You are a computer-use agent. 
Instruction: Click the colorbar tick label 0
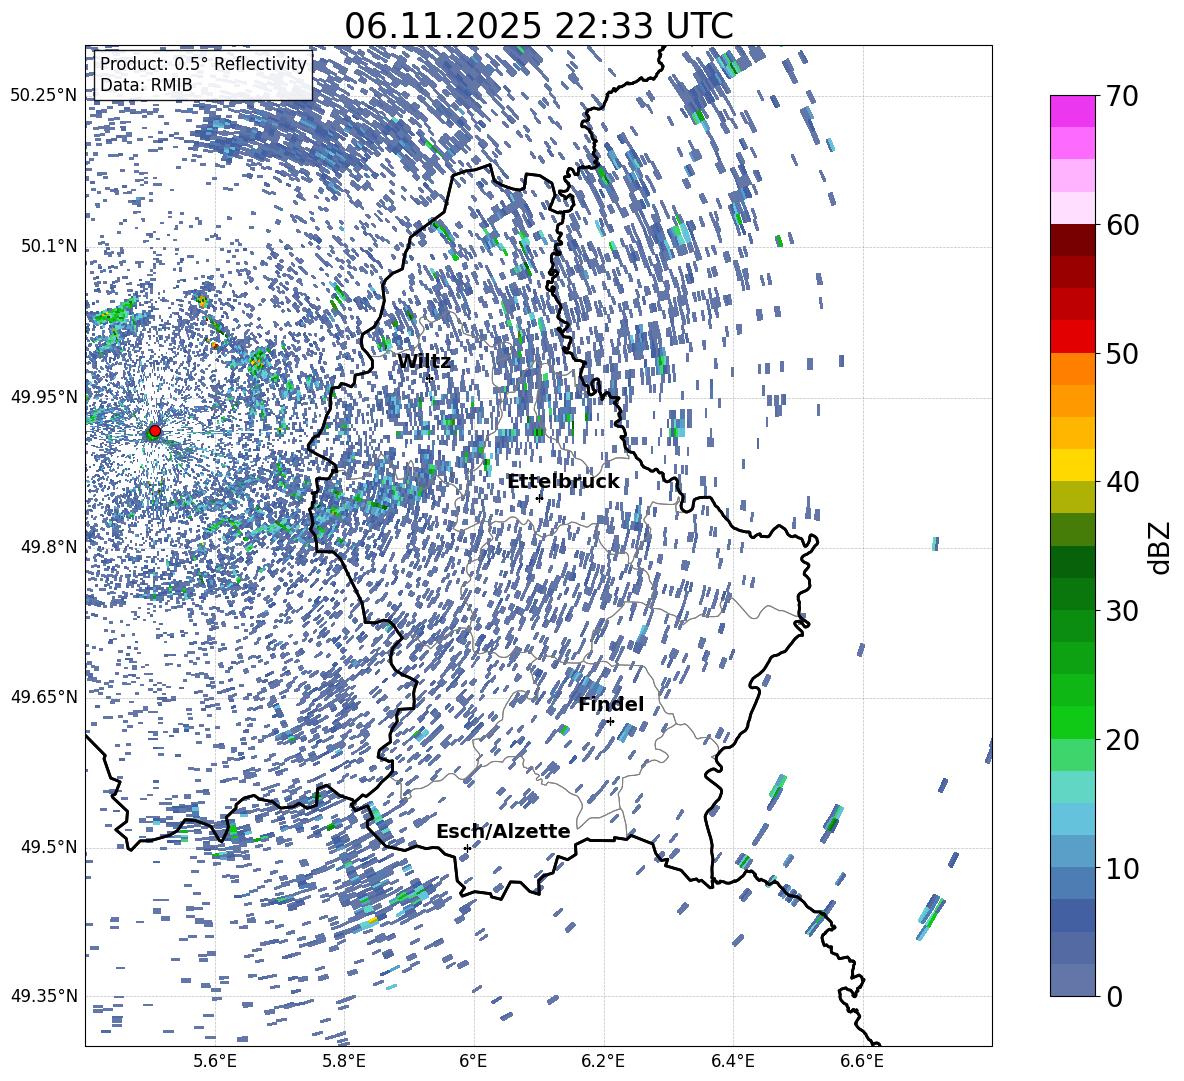click(x=1115, y=996)
